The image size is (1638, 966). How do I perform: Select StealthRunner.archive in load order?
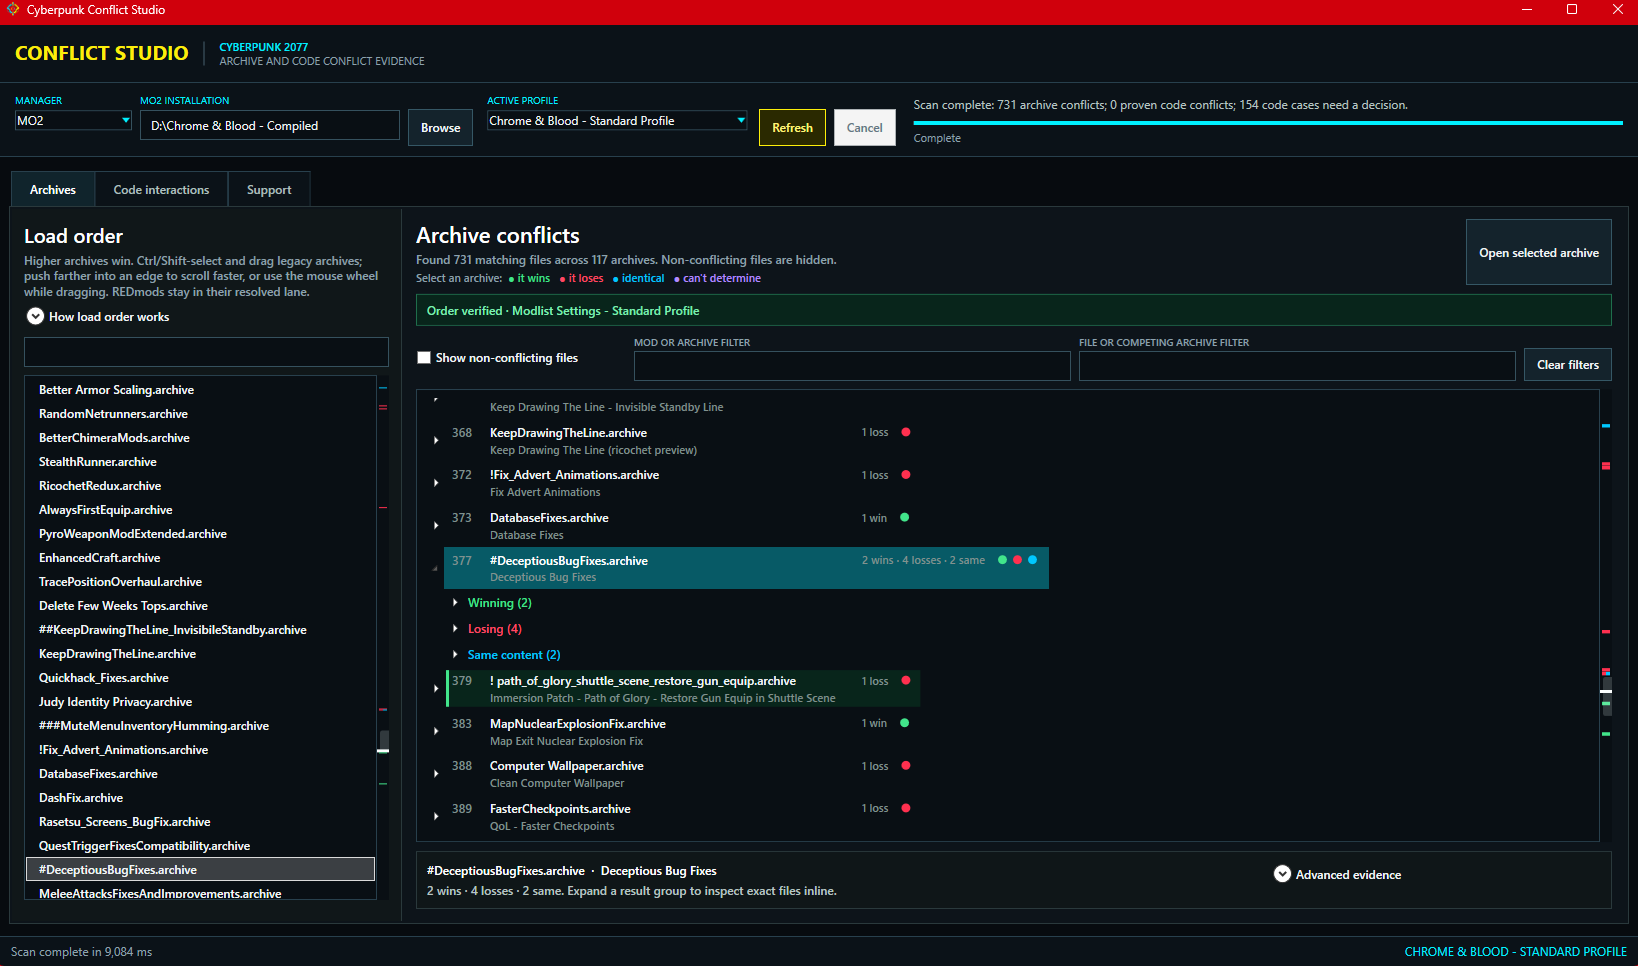(x=200, y=462)
